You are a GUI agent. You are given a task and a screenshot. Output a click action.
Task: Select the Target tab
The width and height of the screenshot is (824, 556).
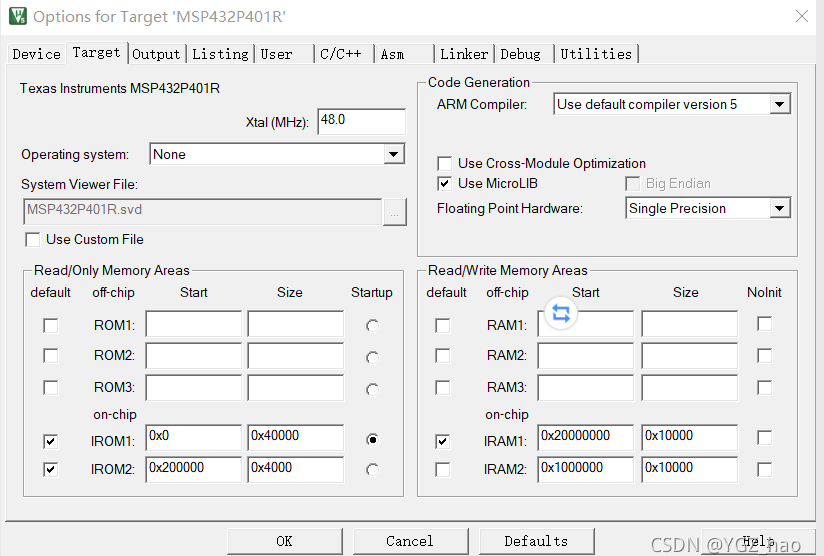[x=97, y=53]
